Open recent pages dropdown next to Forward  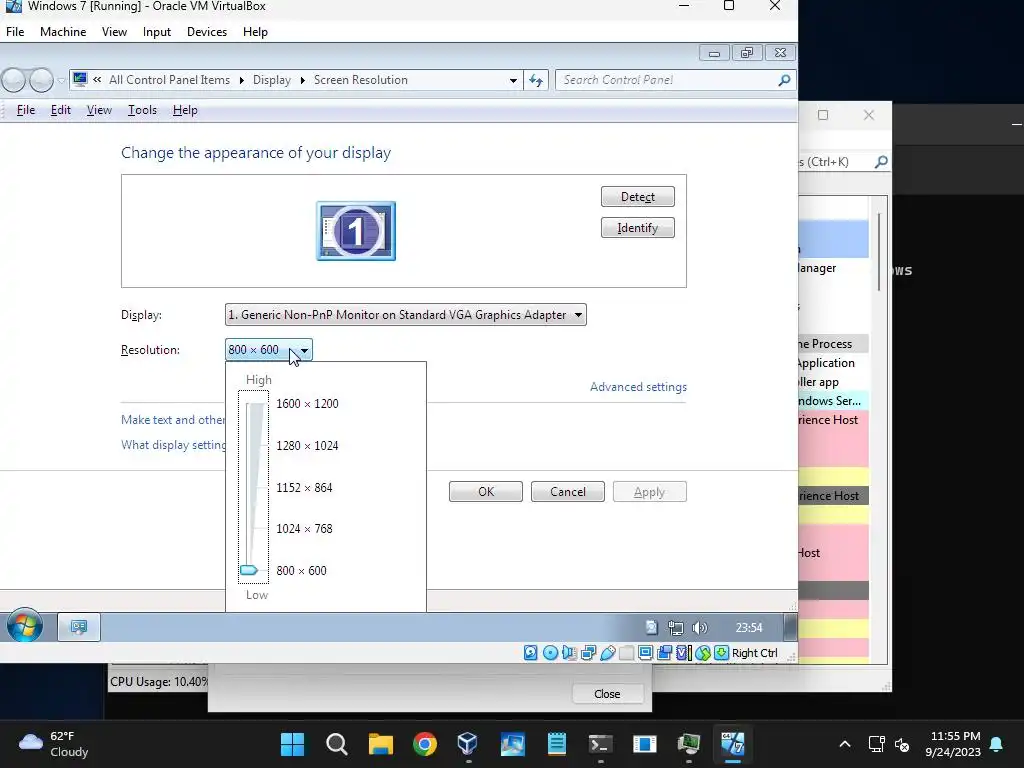(x=61, y=80)
